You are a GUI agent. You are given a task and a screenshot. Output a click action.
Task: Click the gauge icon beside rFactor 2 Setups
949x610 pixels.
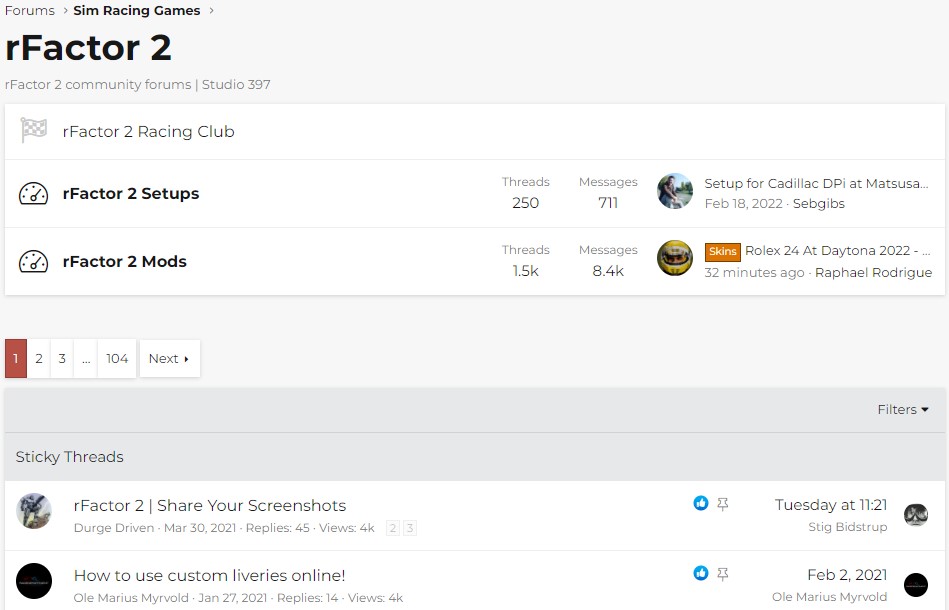coord(33,194)
